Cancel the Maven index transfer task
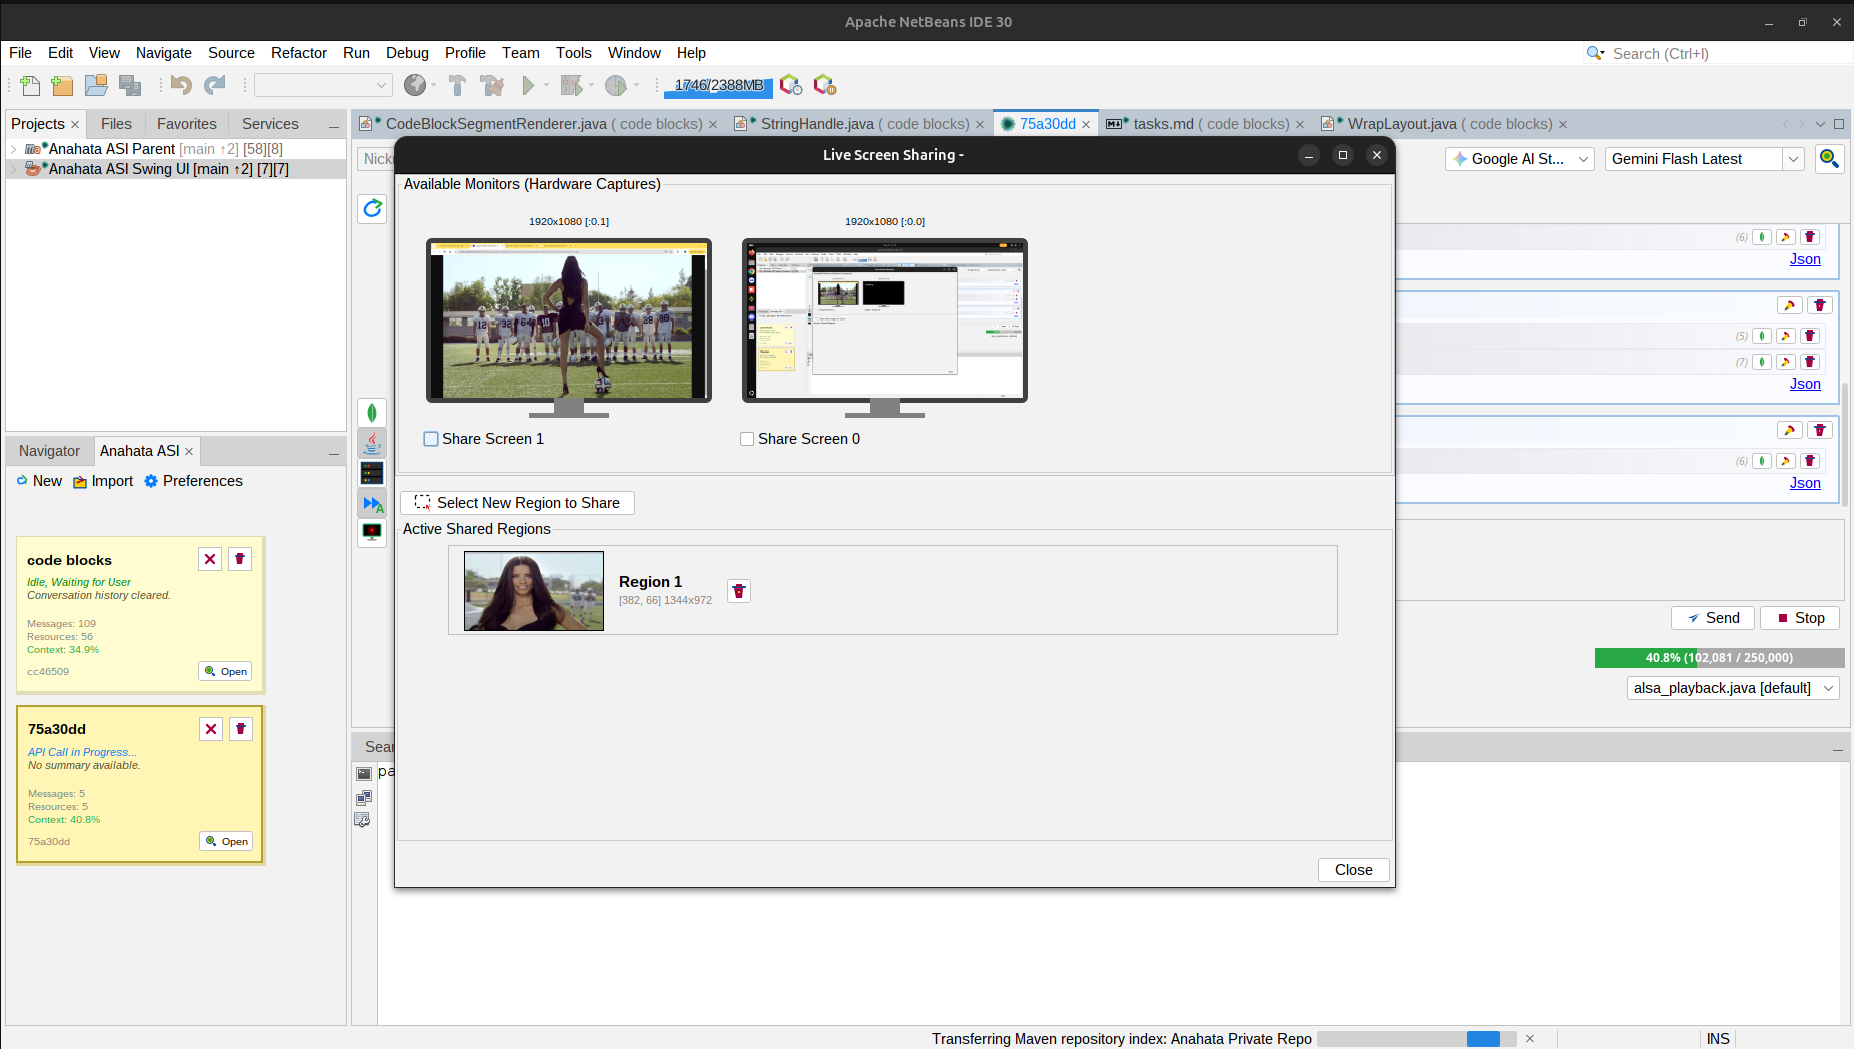1854x1049 pixels. [1530, 1039]
